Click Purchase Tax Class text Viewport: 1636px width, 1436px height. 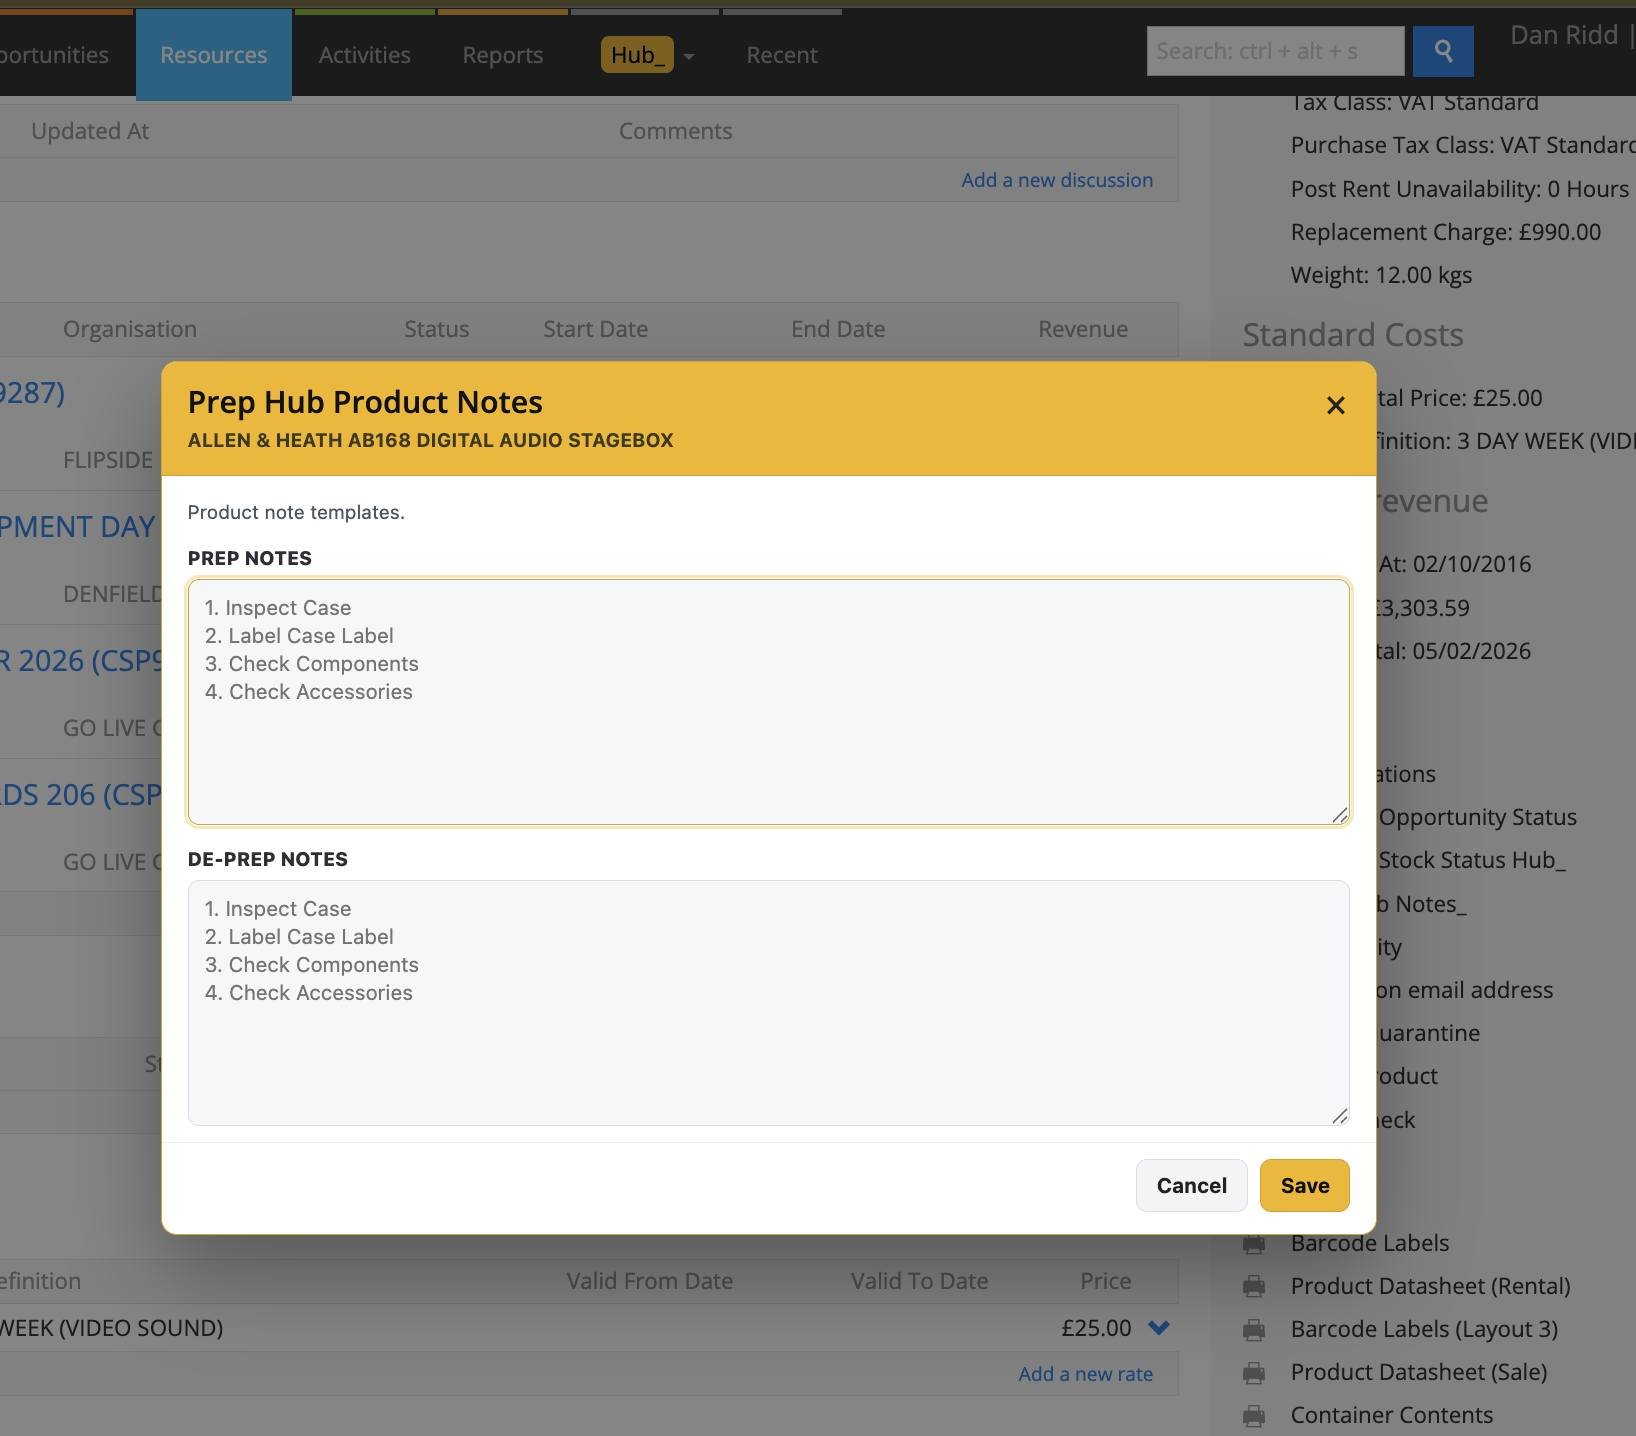[x=1463, y=145]
